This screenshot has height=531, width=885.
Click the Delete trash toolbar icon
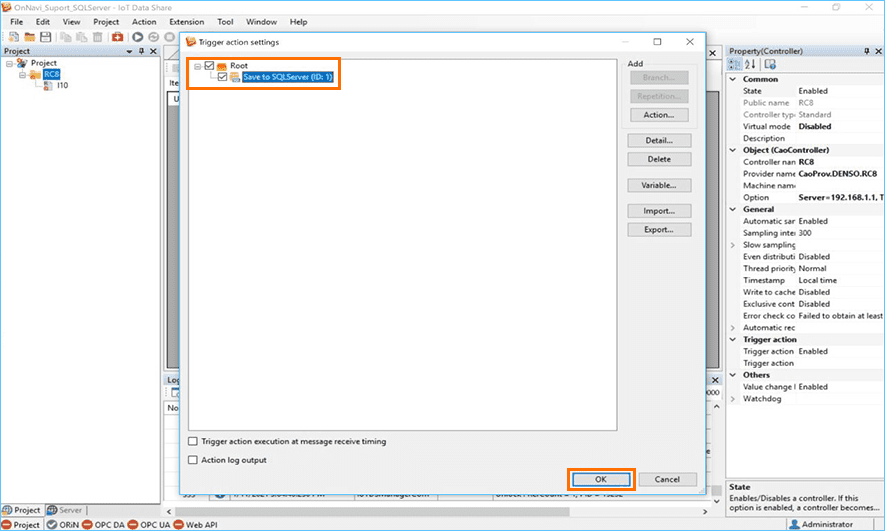coord(98,37)
